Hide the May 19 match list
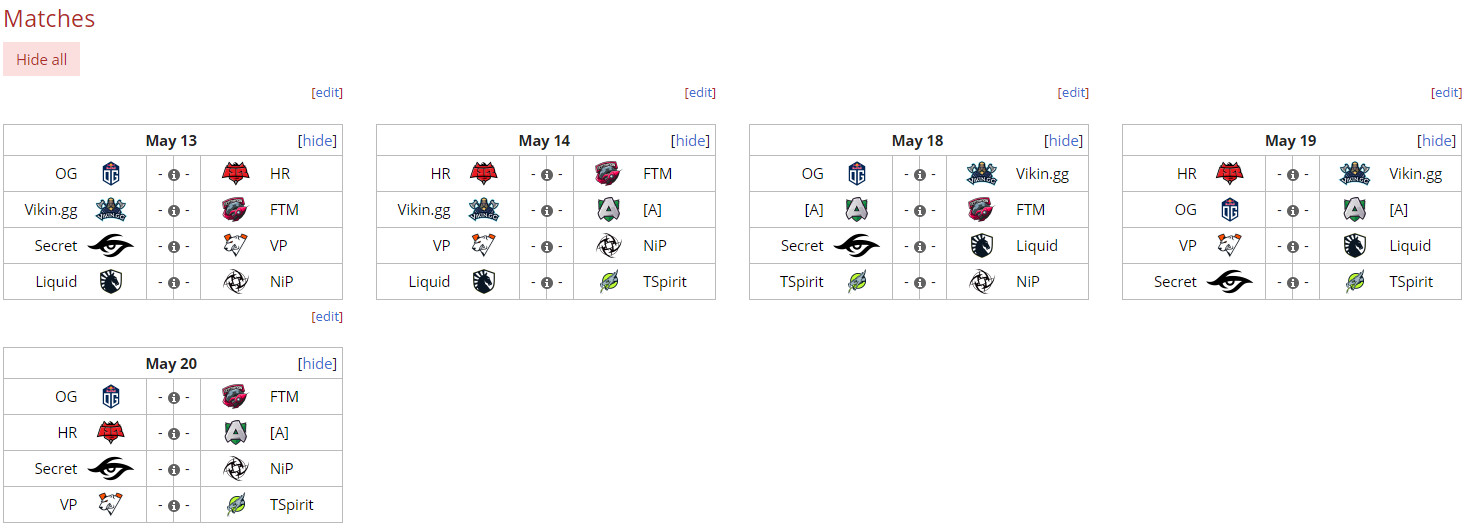The width and height of the screenshot is (1476, 531). 1436,141
